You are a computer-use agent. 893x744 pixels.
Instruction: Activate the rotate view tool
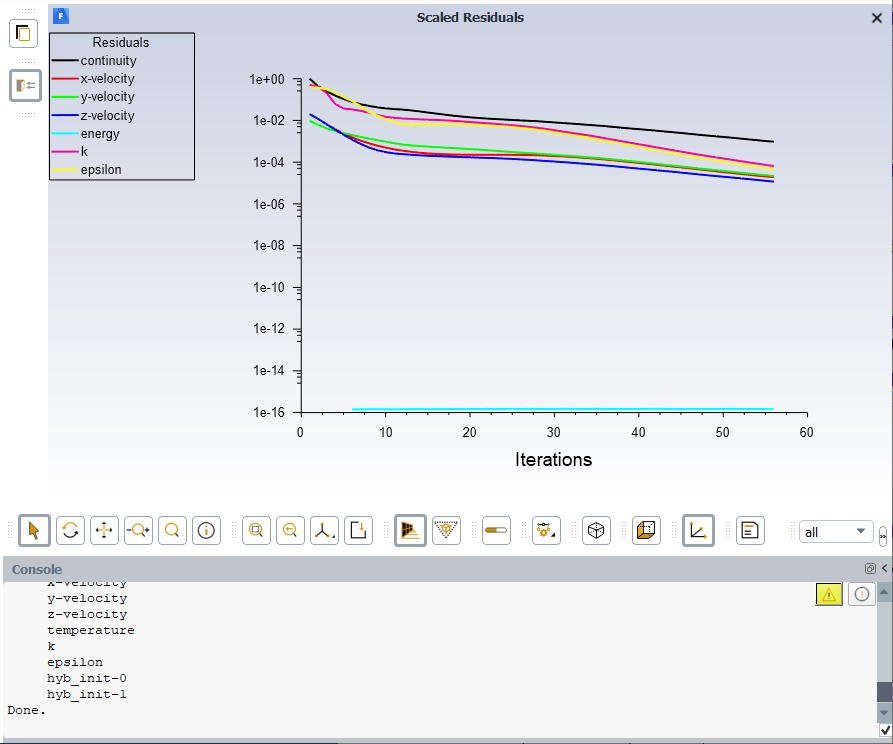pos(70,531)
